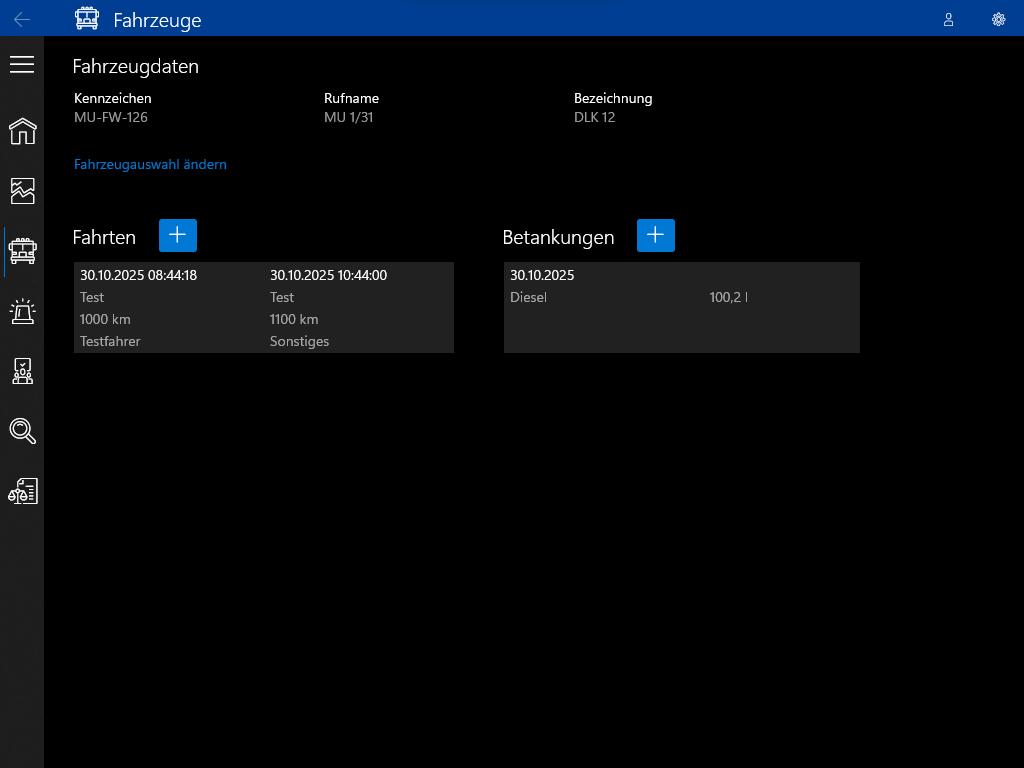Click the Kennzeichen label

(112, 99)
